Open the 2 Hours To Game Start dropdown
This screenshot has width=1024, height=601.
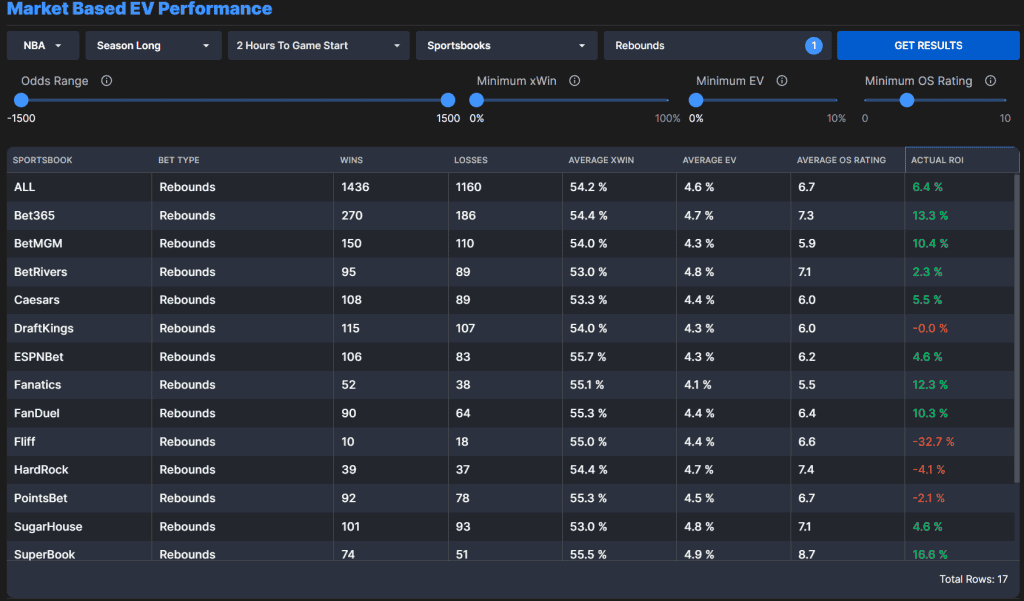click(319, 46)
